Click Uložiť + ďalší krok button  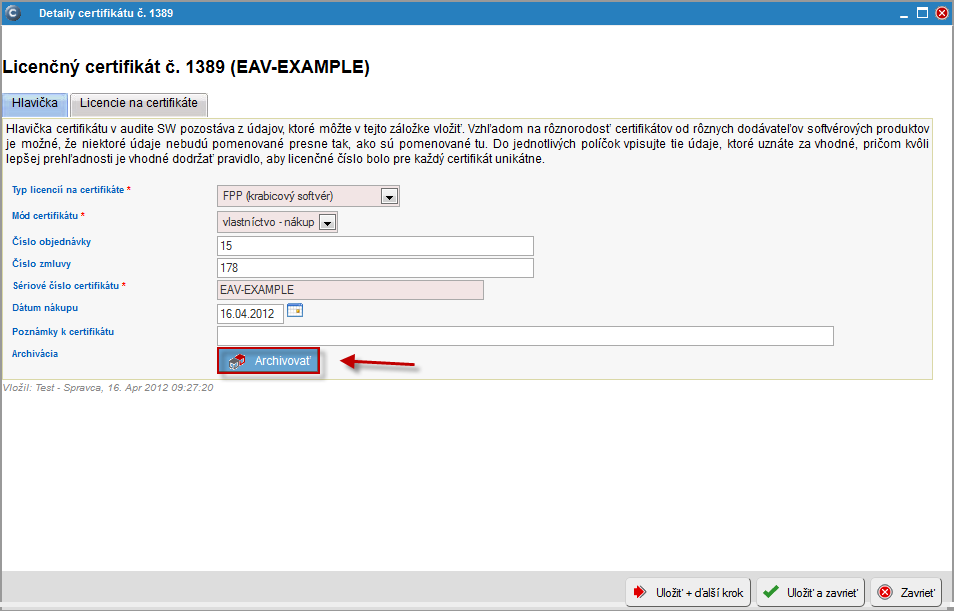(x=688, y=592)
